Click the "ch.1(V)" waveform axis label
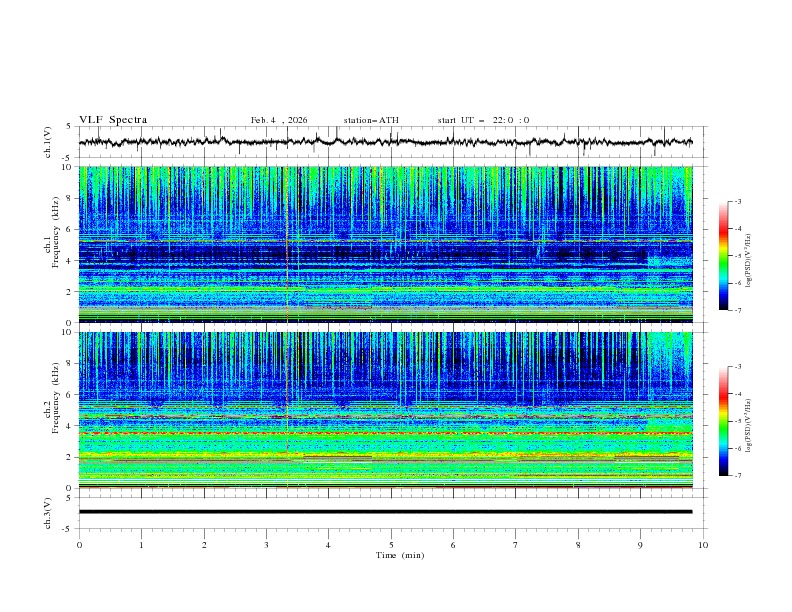792x612 pixels. [x=48, y=142]
